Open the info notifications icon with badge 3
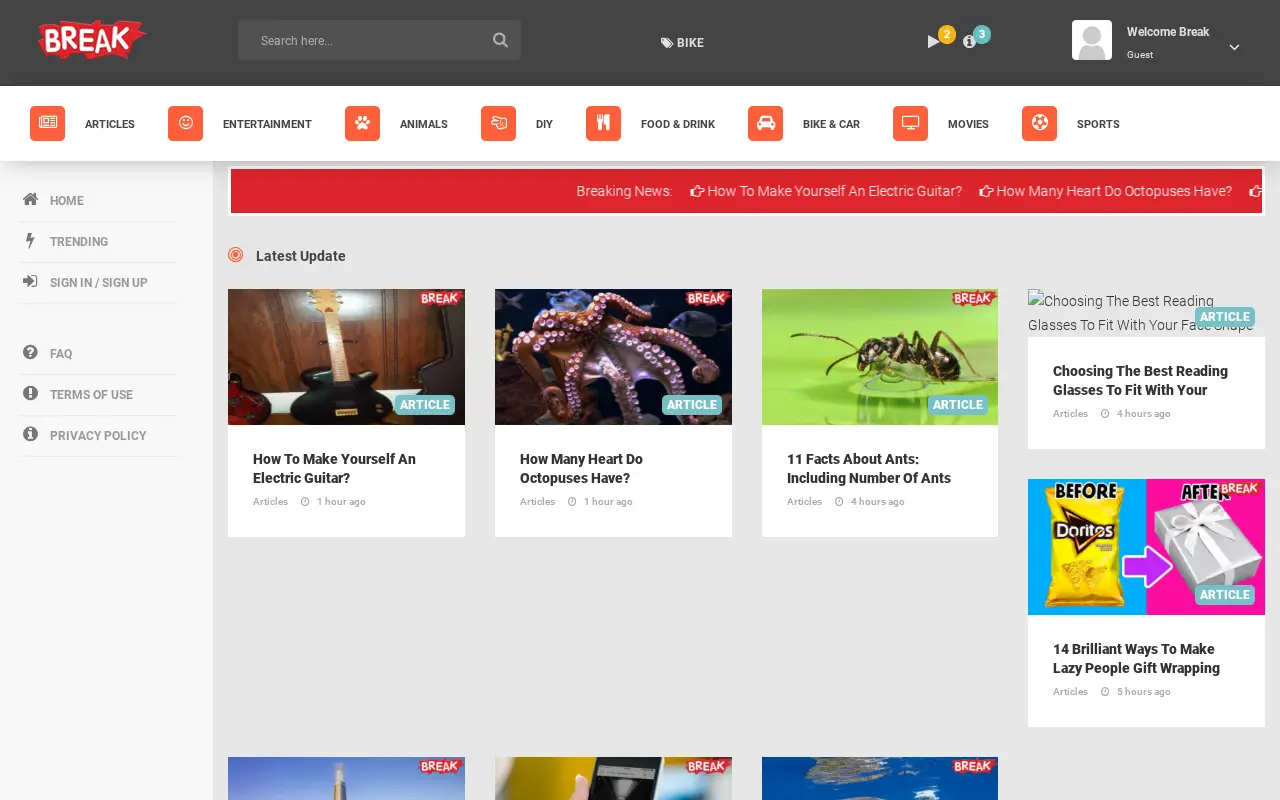Image resolution: width=1280 pixels, height=800 pixels. pos(969,42)
